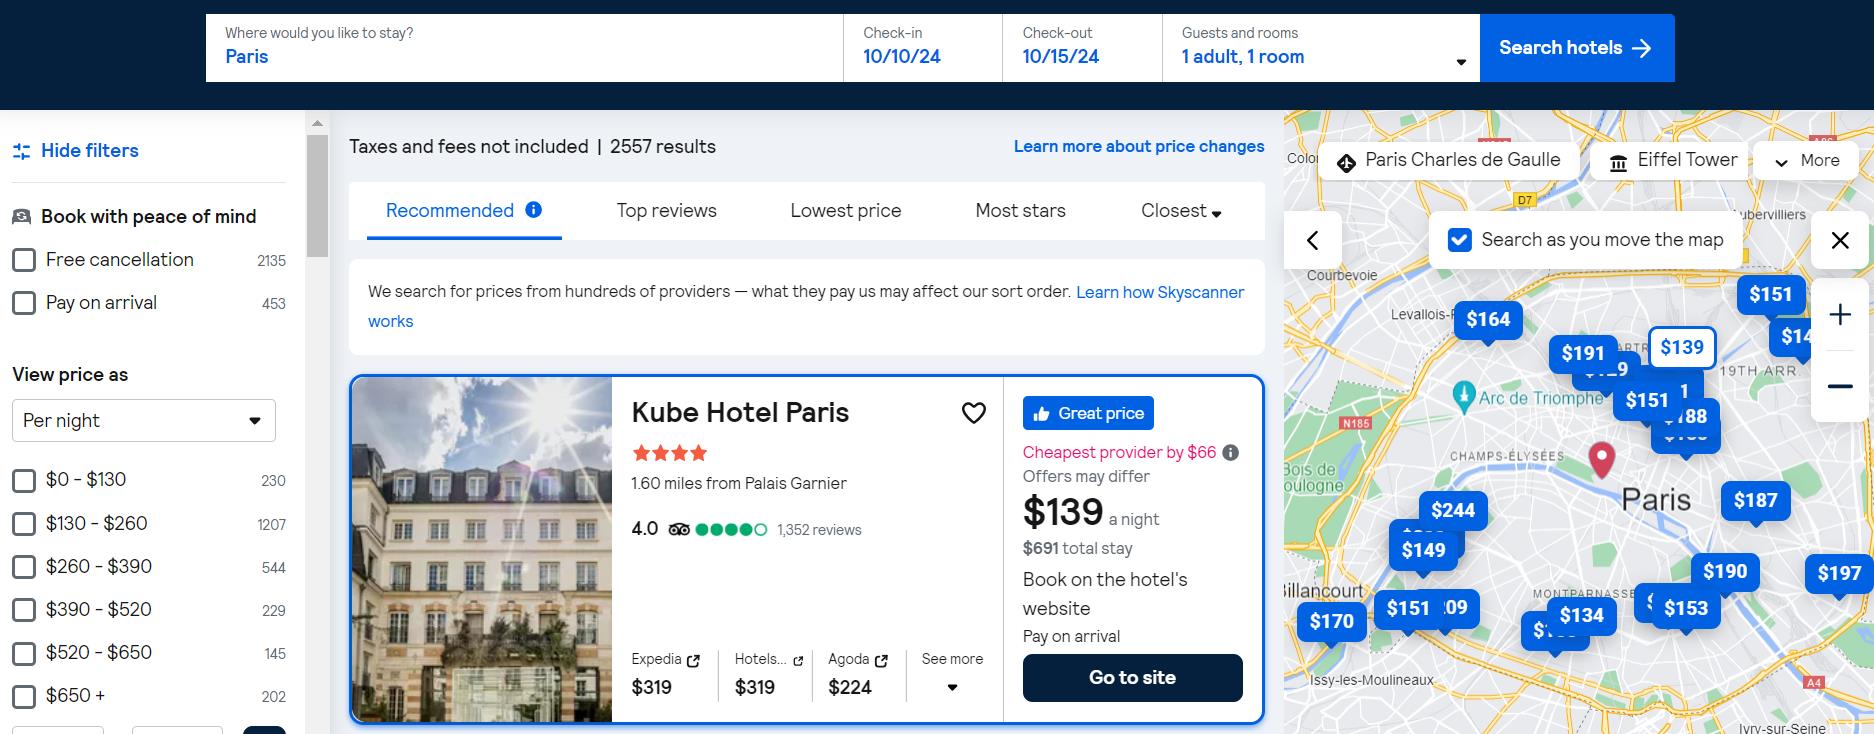Click the Check-out date field
This screenshot has height=734, width=1874.
tap(1082, 48)
